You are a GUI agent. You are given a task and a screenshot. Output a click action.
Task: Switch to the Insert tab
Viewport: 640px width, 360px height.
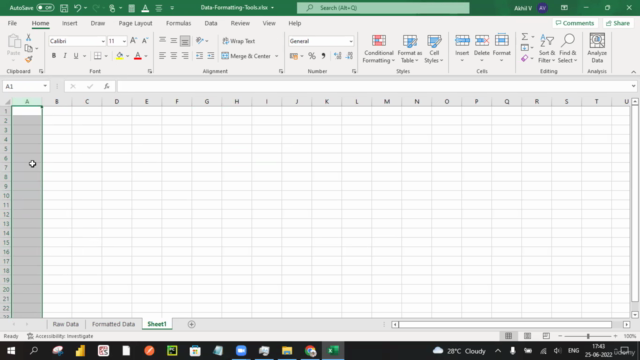(x=69, y=23)
